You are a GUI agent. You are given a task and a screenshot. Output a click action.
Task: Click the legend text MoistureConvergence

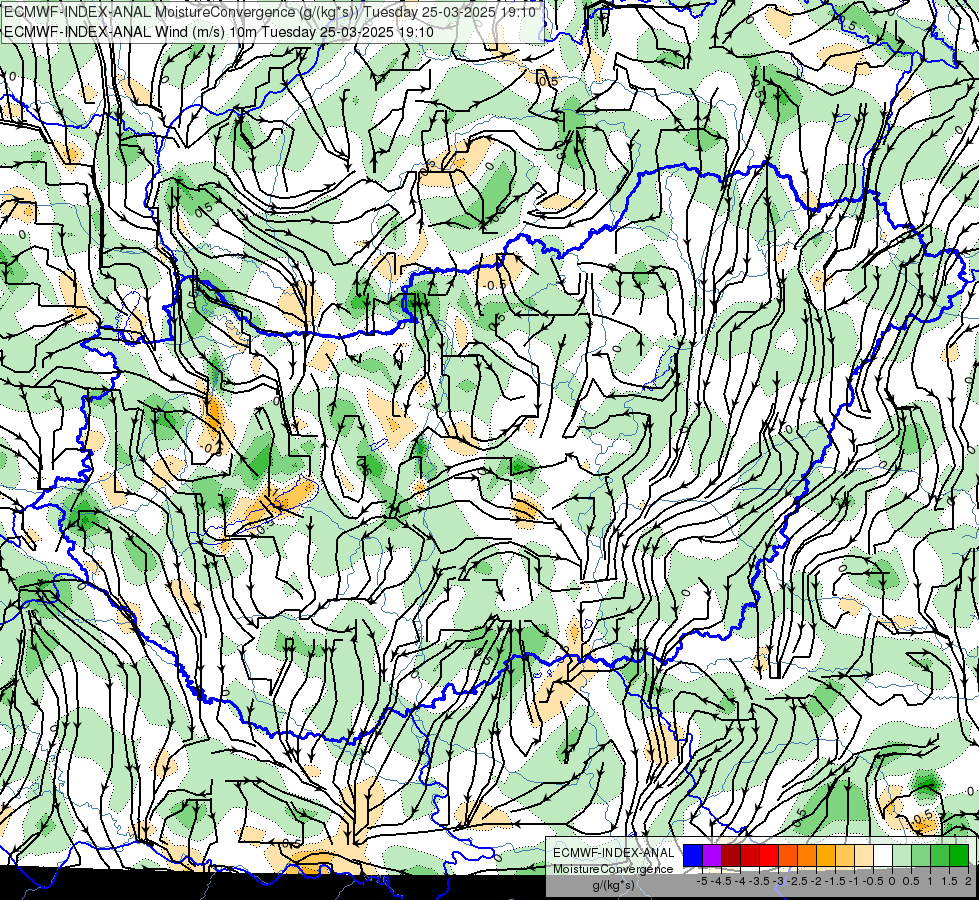(x=613, y=869)
